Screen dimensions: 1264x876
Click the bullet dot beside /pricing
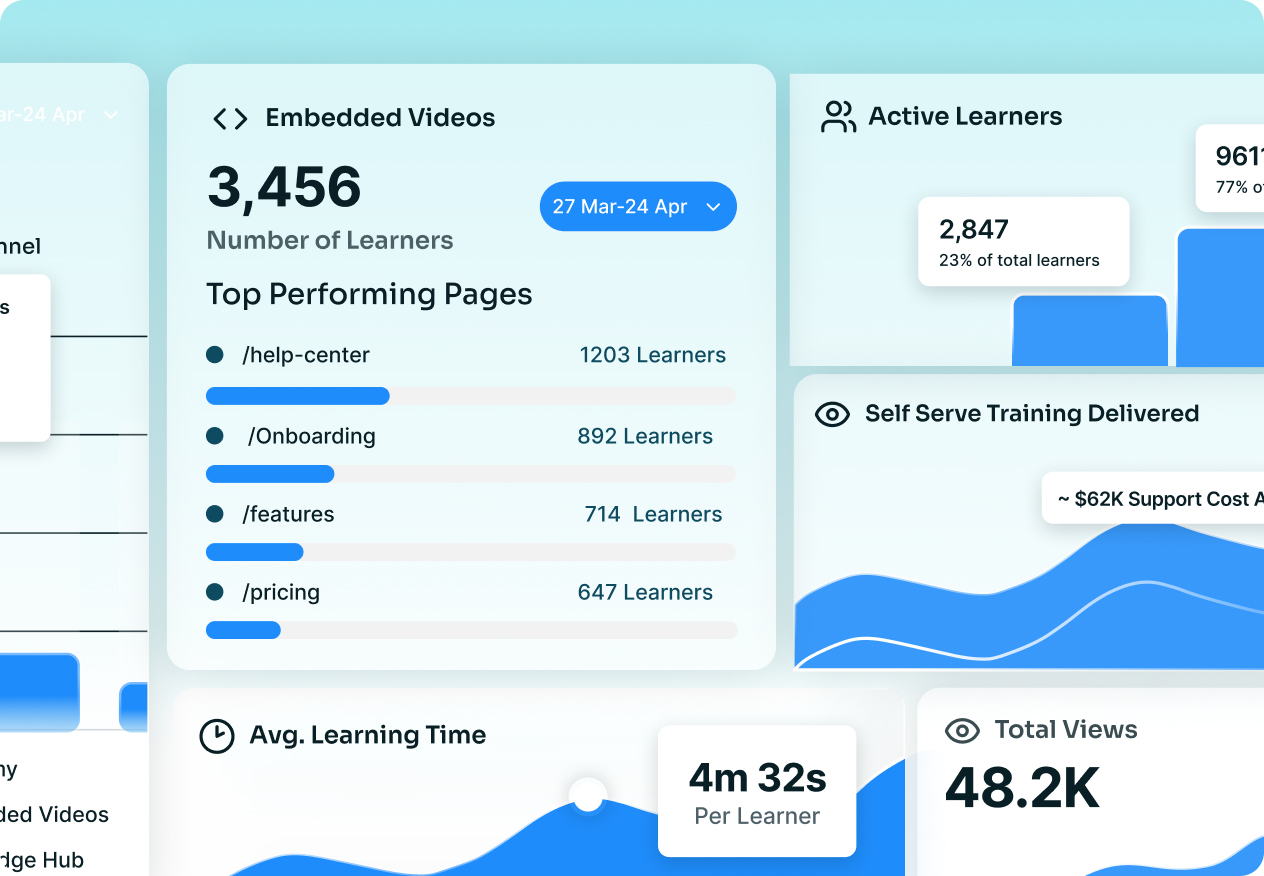214,592
